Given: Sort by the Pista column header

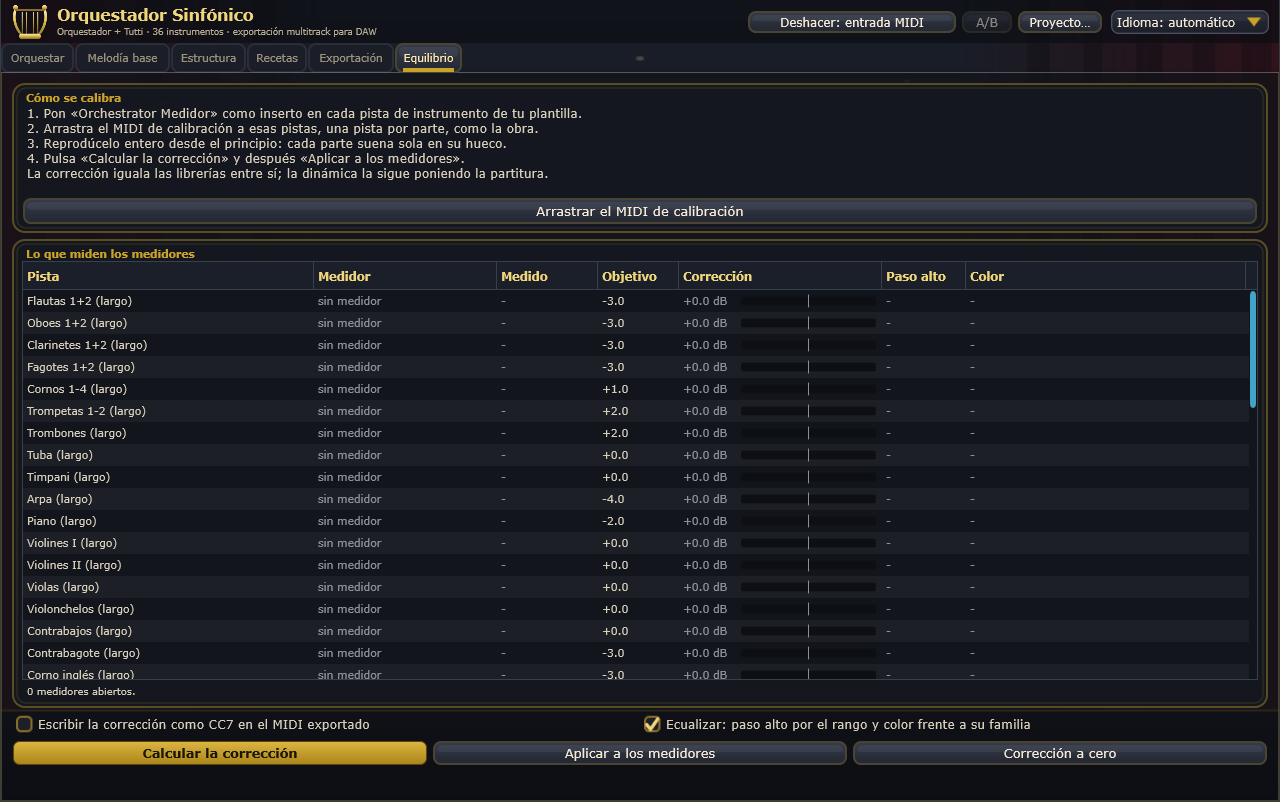Looking at the screenshot, I should point(168,276).
